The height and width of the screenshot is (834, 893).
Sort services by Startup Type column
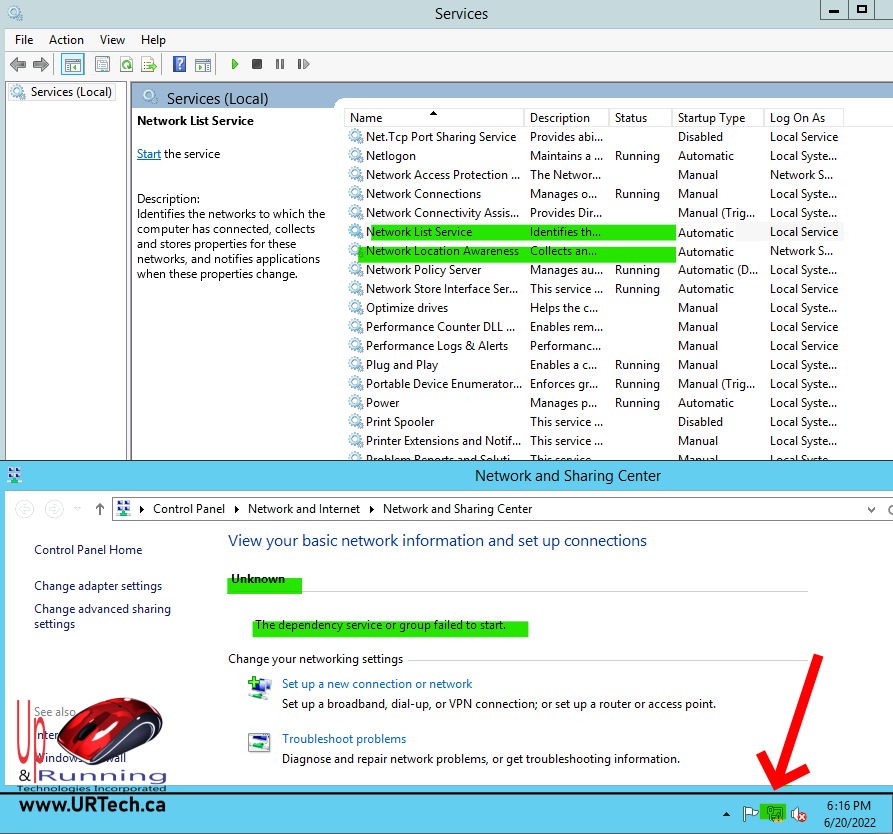pos(711,118)
